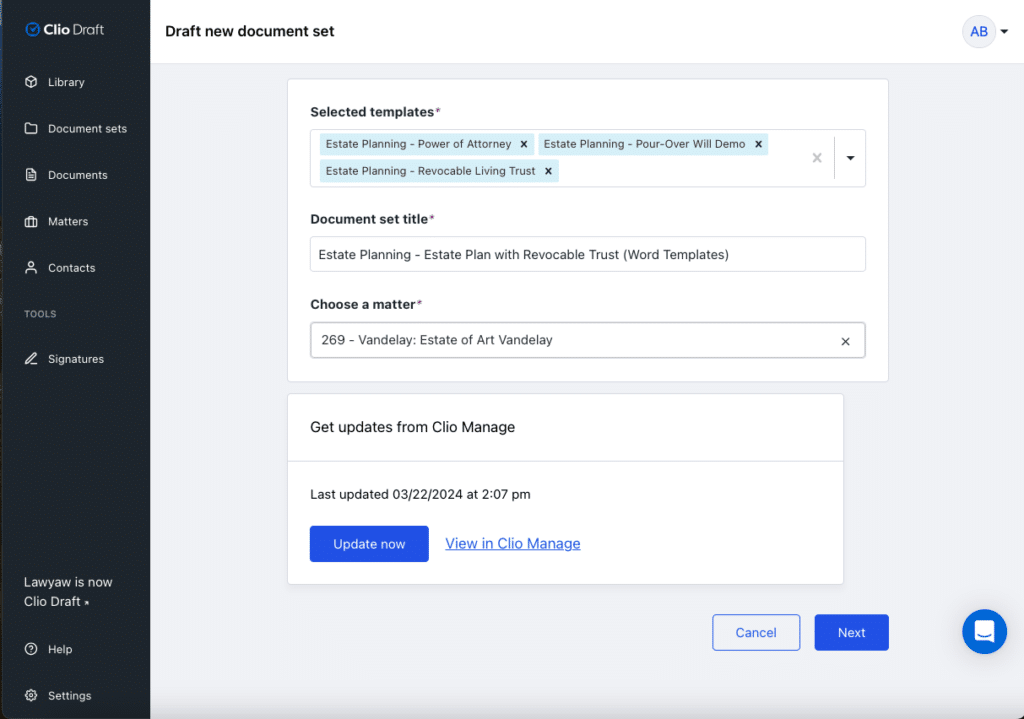Image resolution: width=1024 pixels, height=719 pixels.
Task: Cancel the new document set
Action: [756, 632]
